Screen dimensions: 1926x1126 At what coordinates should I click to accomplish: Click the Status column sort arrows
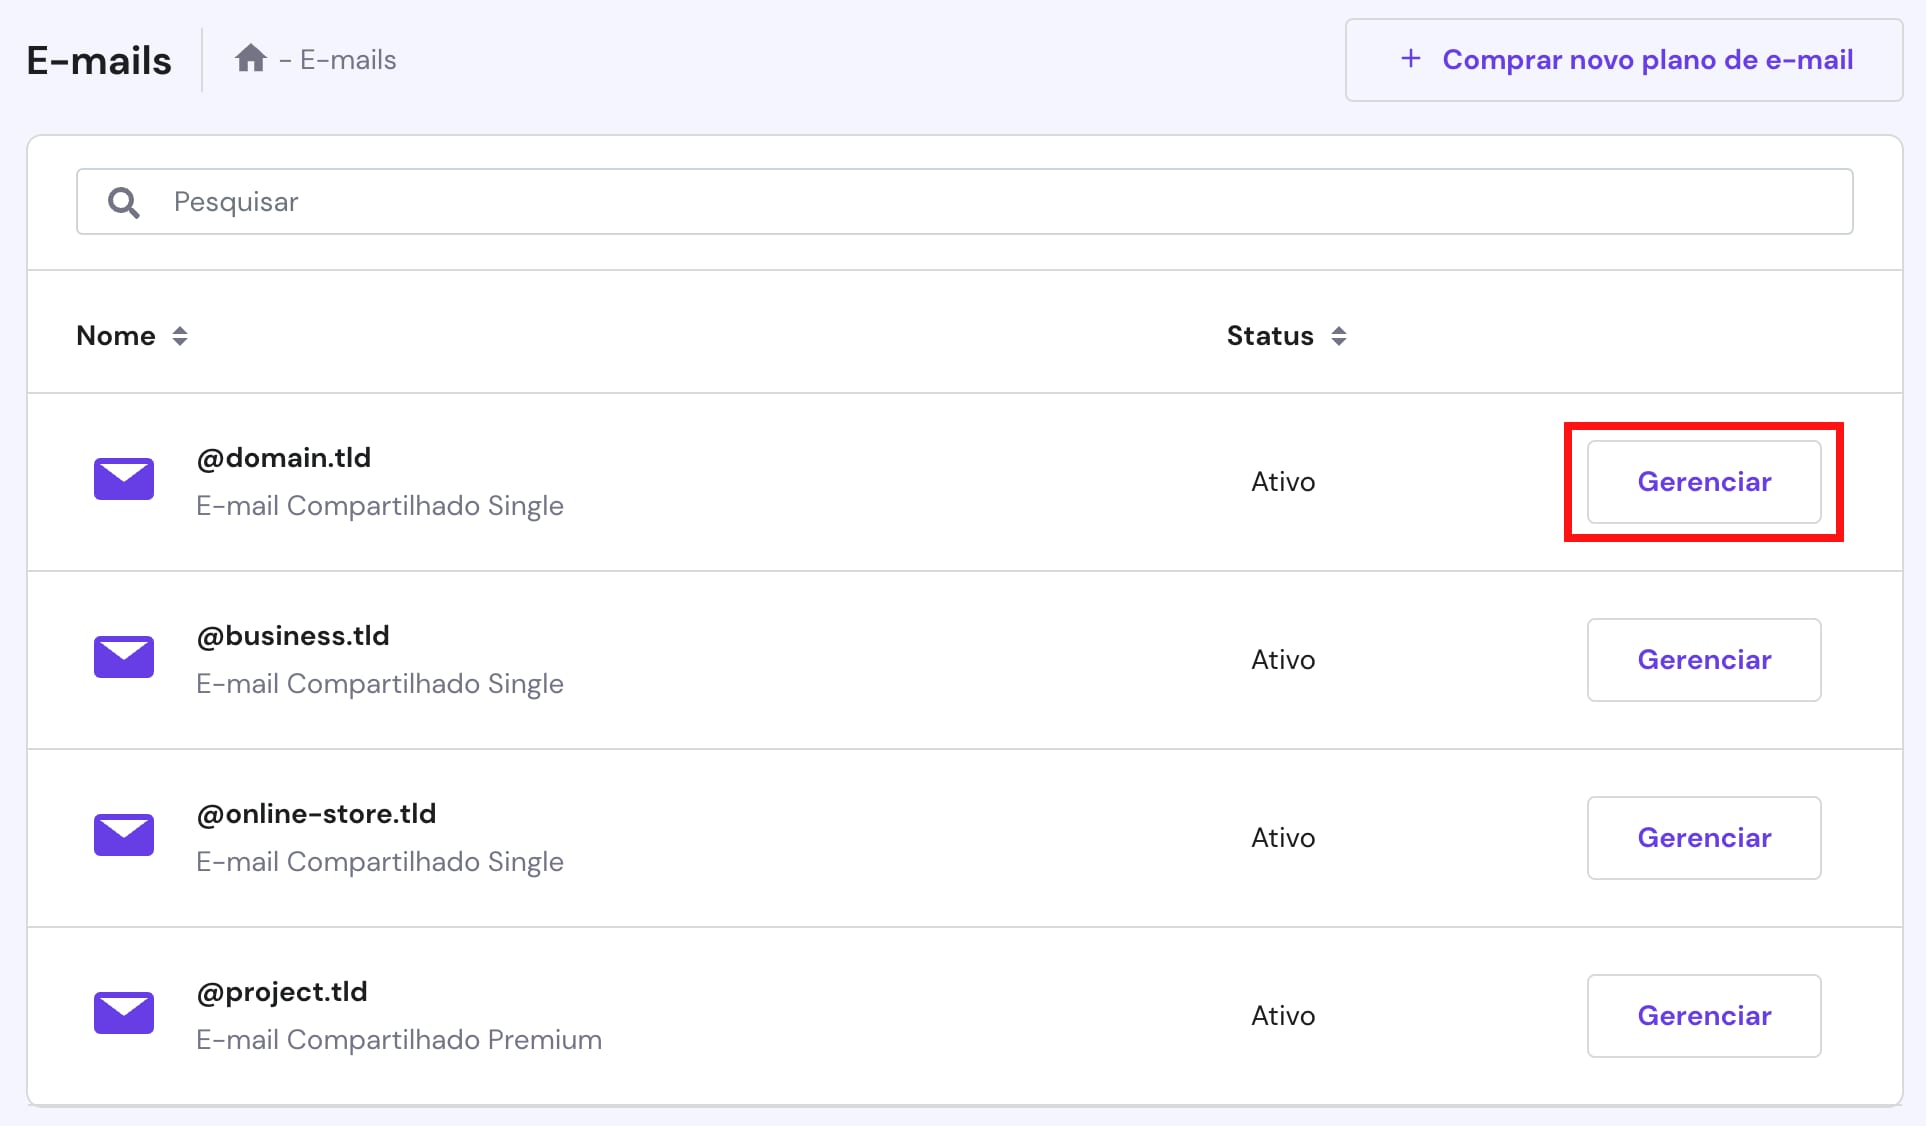(x=1340, y=336)
